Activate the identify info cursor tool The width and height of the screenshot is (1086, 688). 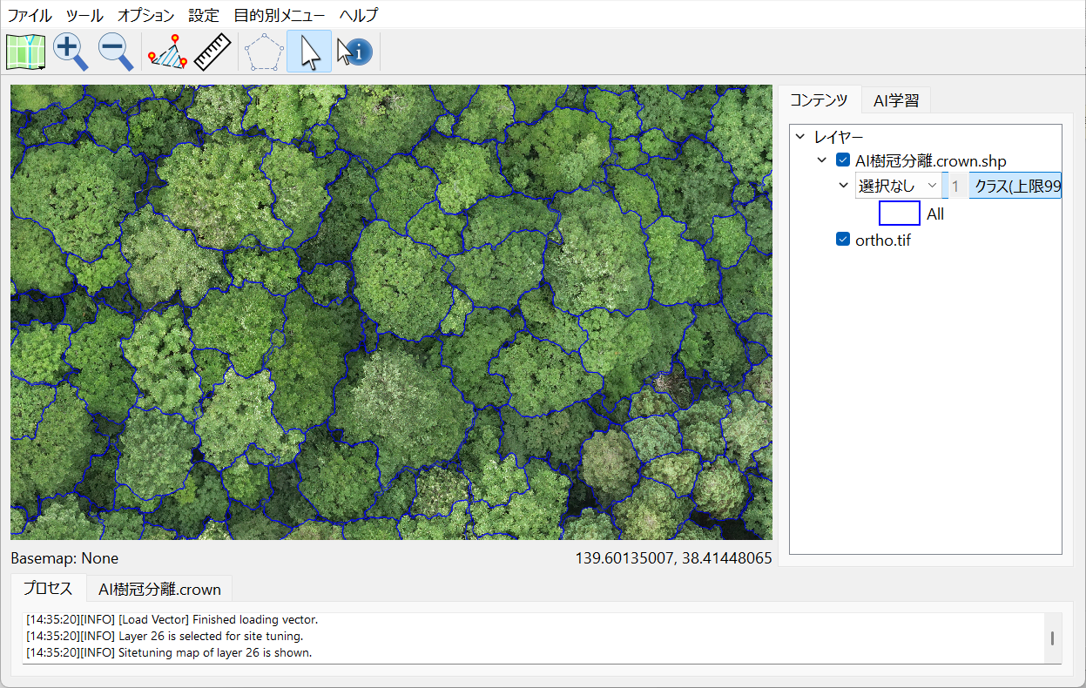click(354, 52)
